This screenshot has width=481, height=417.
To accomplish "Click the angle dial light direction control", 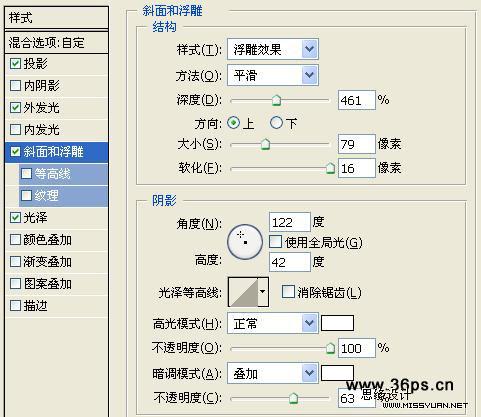I will (245, 242).
